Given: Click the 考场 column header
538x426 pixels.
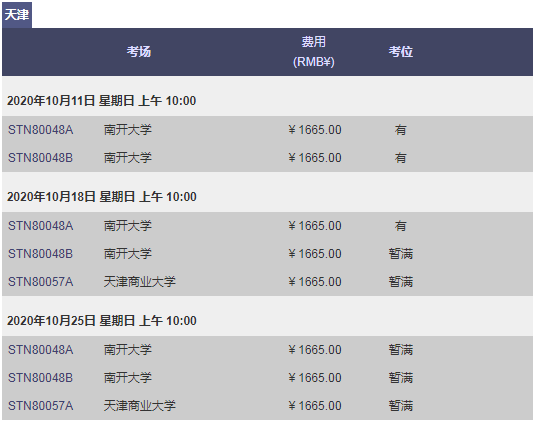Looking at the screenshot, I should 139,52.
